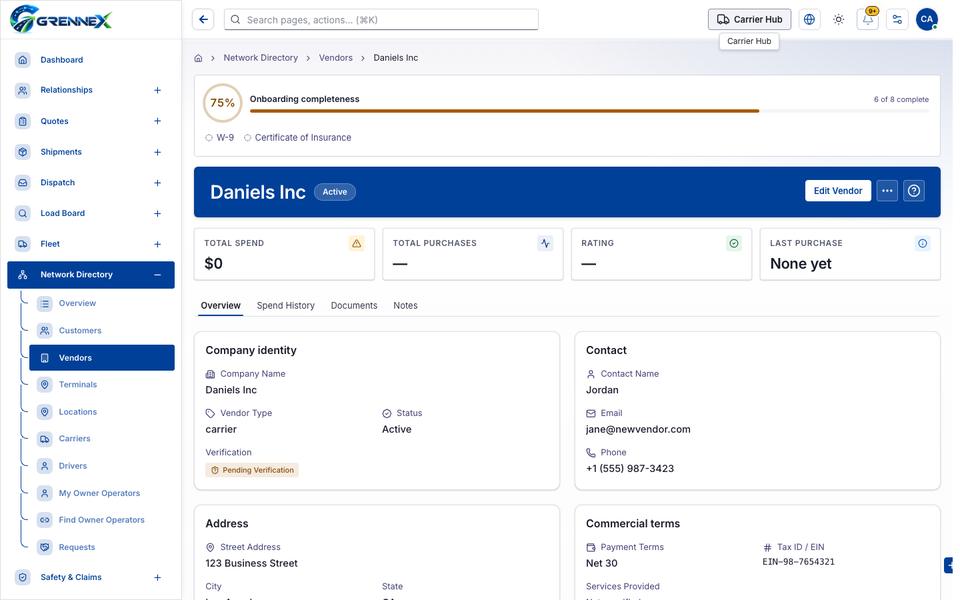Switch to the Documents tab

(354, 306)
